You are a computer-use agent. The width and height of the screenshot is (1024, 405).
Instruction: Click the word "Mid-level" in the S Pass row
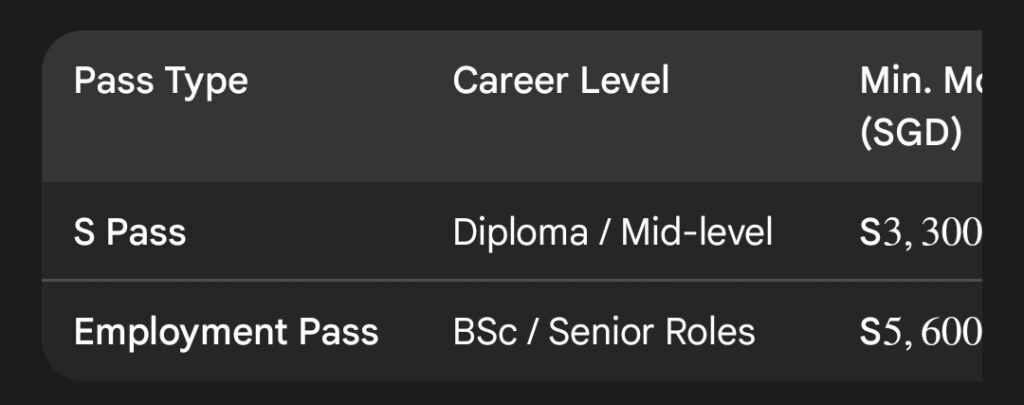[x=697, y=233]
